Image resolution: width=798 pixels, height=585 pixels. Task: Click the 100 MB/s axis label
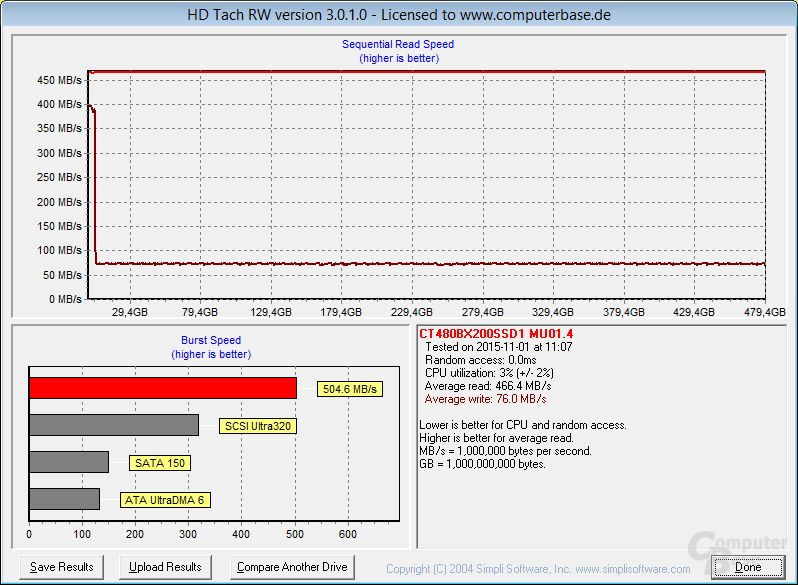click(x=59, y=250)
